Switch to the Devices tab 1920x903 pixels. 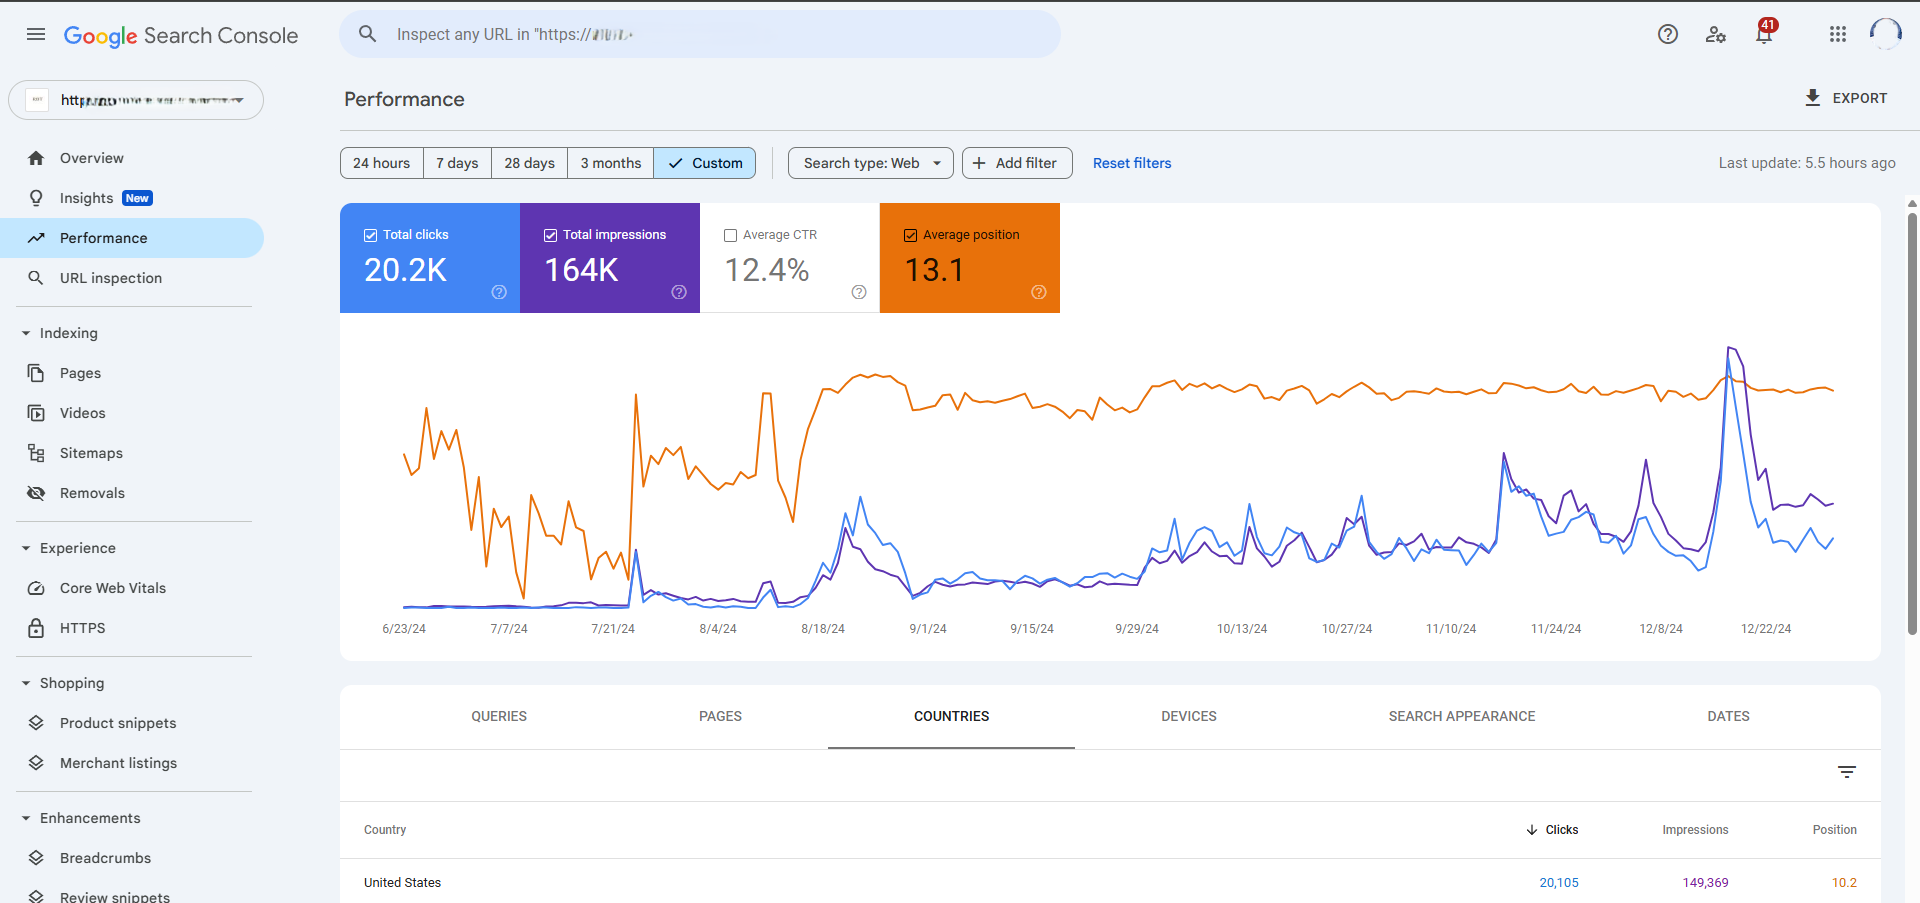tap(1188, 716)
